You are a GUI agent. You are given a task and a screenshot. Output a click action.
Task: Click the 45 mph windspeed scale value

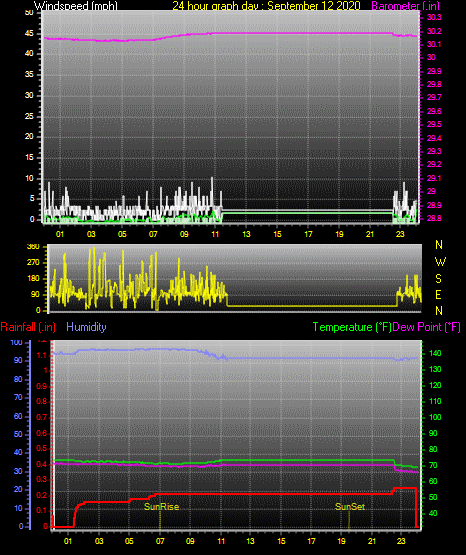point(29,34)
